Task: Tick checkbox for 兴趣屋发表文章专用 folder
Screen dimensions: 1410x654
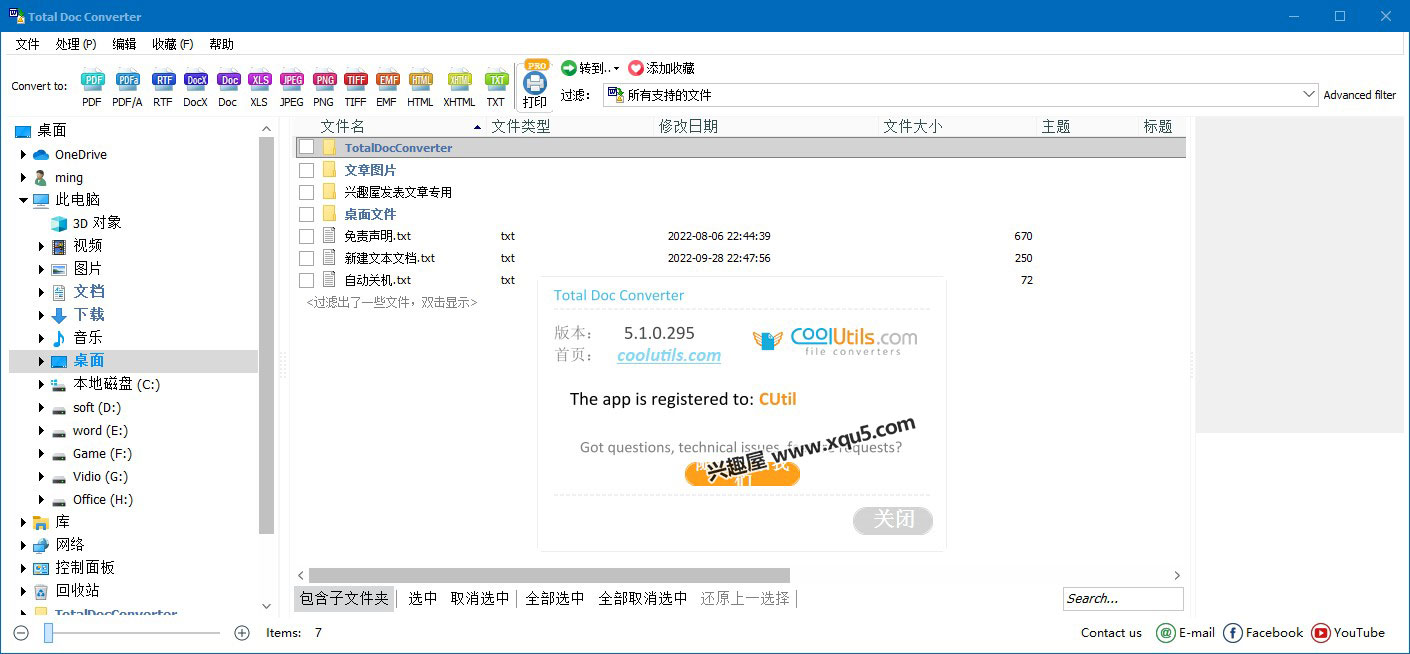Action: click(x=306, y=192)
